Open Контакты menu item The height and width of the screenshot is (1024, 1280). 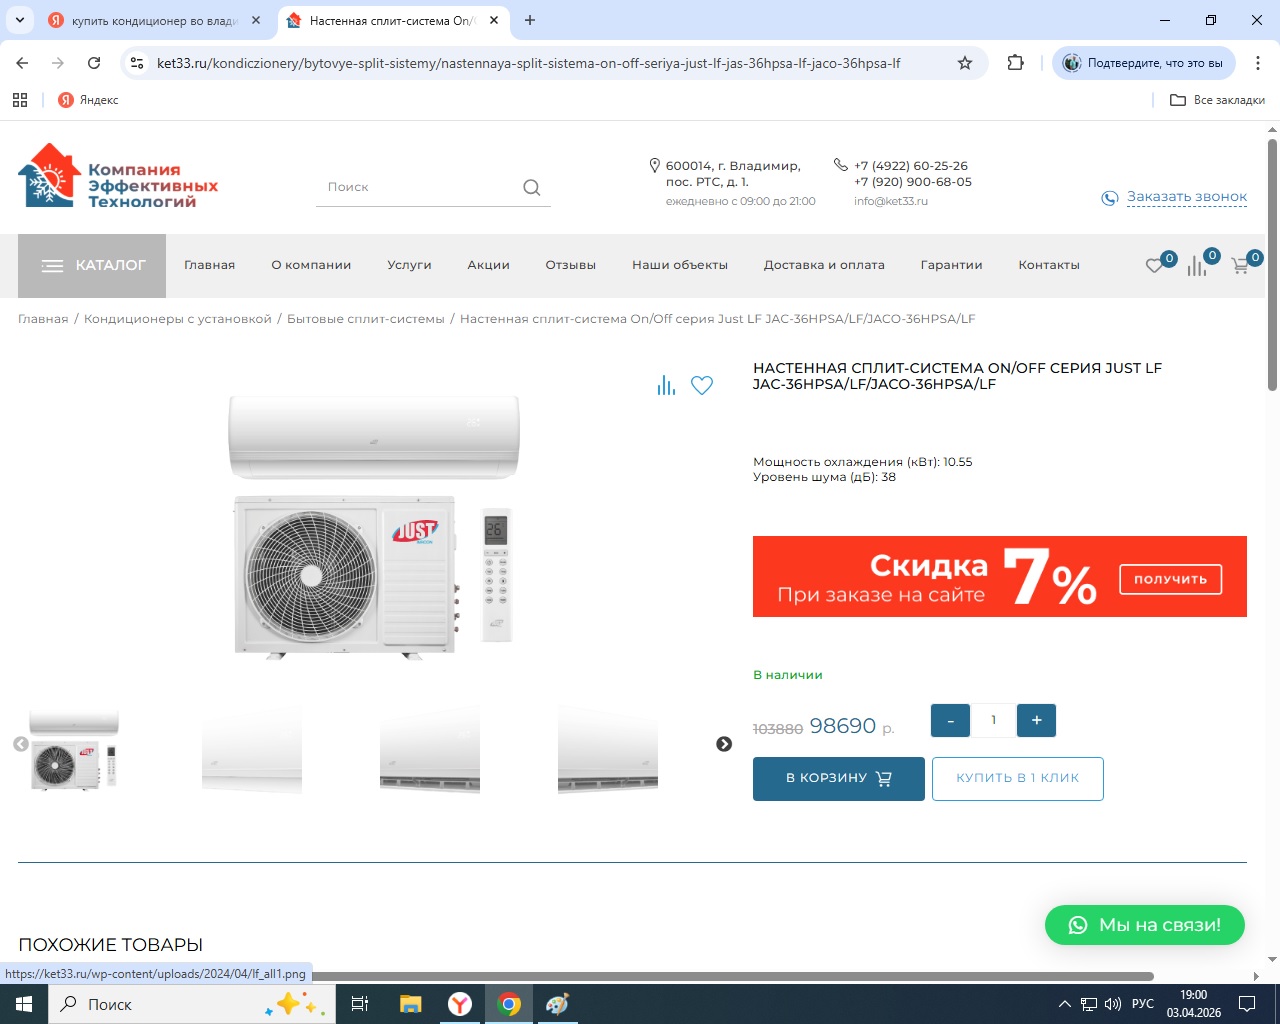click(x=1049, y=265)
